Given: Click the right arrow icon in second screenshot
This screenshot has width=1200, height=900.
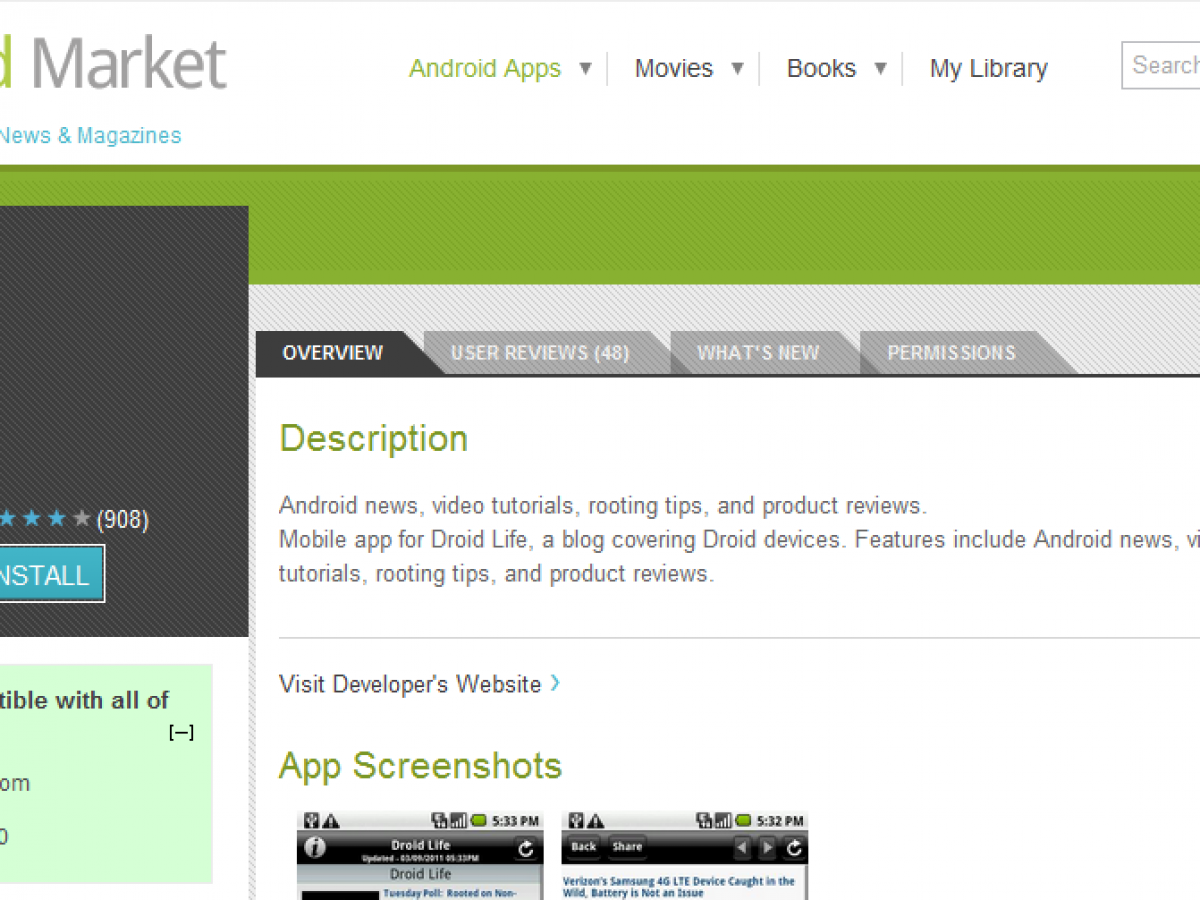Looking at the screenshot, I should [767, 848].
